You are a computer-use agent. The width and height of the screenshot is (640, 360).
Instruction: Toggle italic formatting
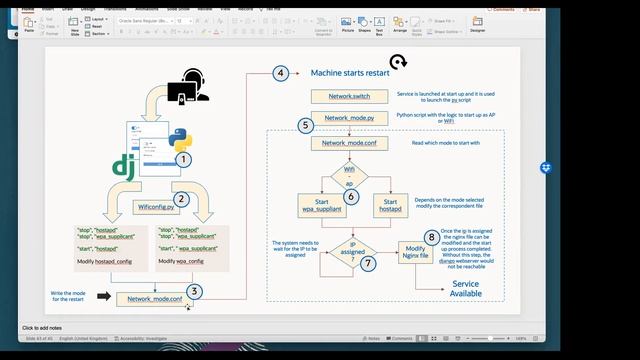tap(130, 32)
